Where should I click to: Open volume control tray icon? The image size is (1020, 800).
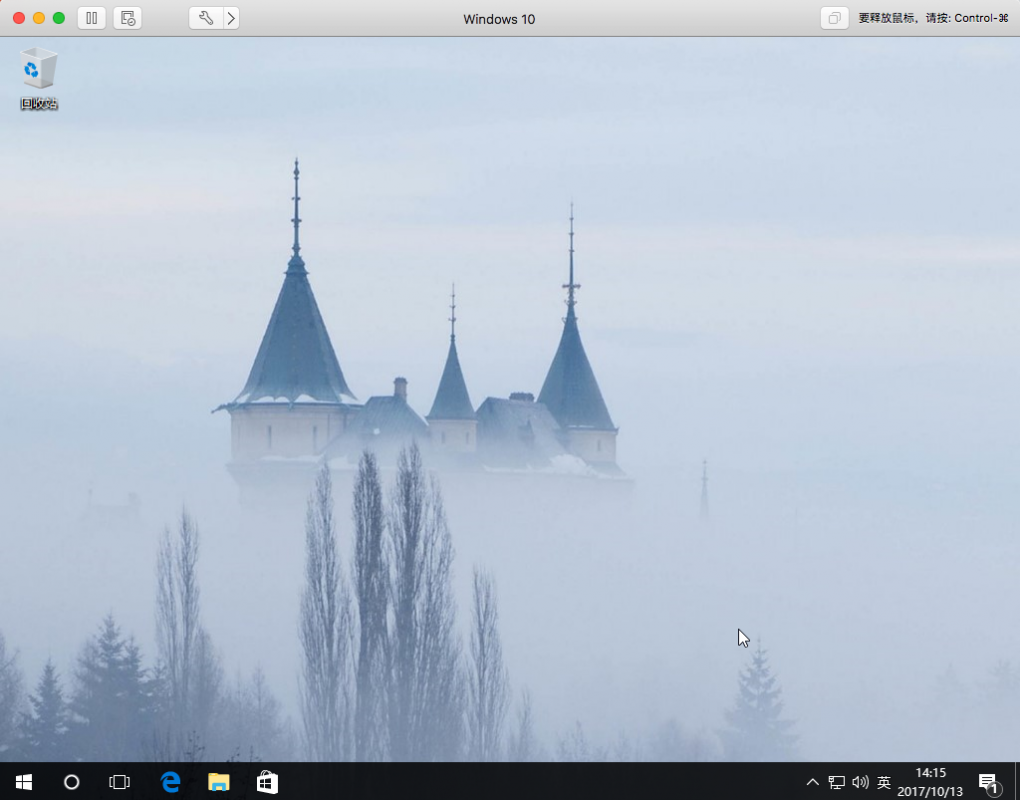tap(860, 782)
